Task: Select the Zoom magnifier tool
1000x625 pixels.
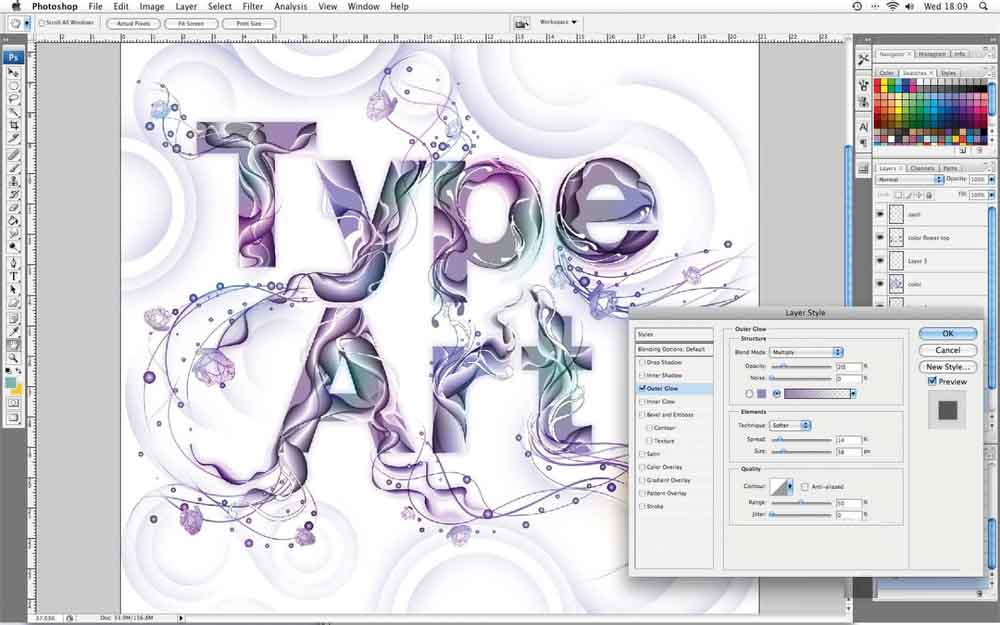Action: point(13,358)
